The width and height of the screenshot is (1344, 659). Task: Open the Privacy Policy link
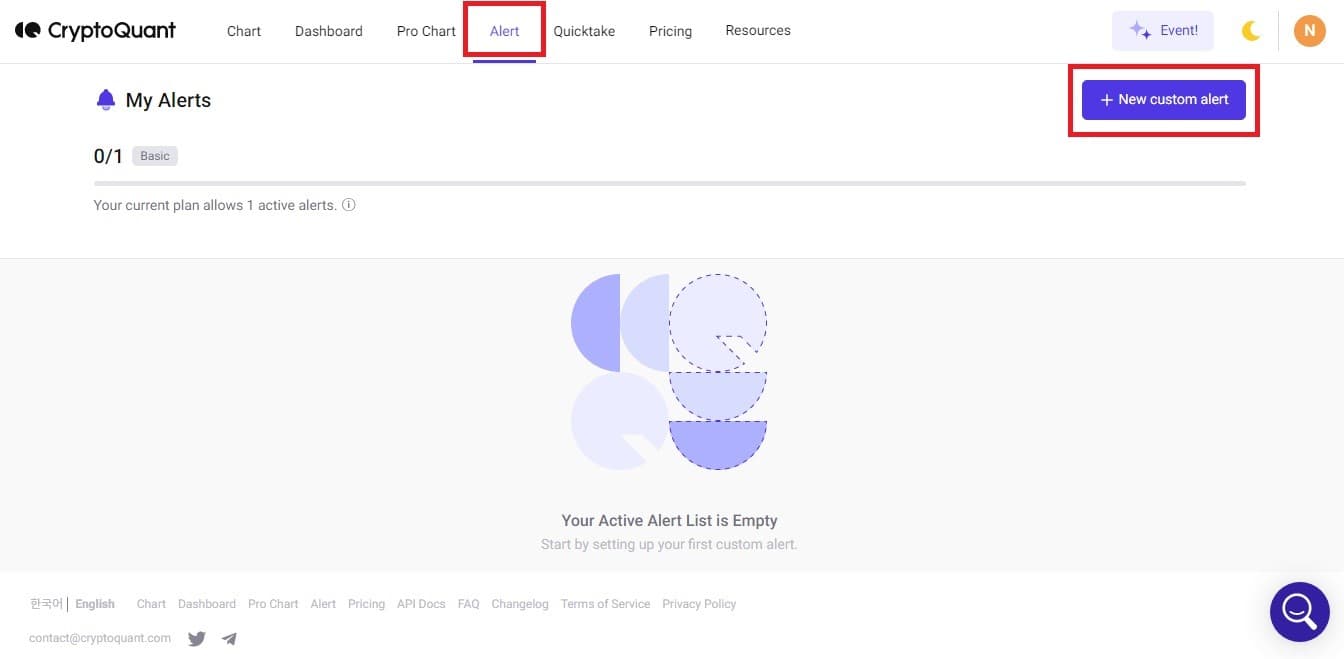699,604
